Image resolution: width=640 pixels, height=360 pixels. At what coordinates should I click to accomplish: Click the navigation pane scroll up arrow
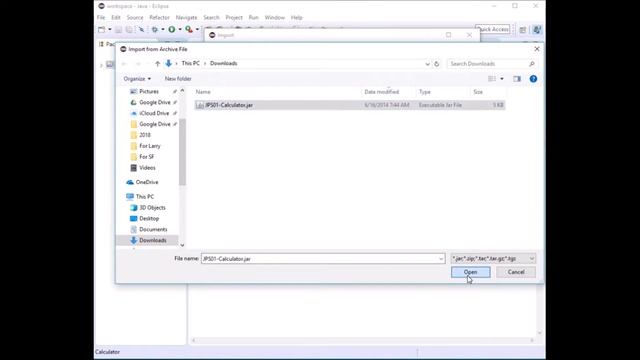pyautogui.click(x=182, y=90)
